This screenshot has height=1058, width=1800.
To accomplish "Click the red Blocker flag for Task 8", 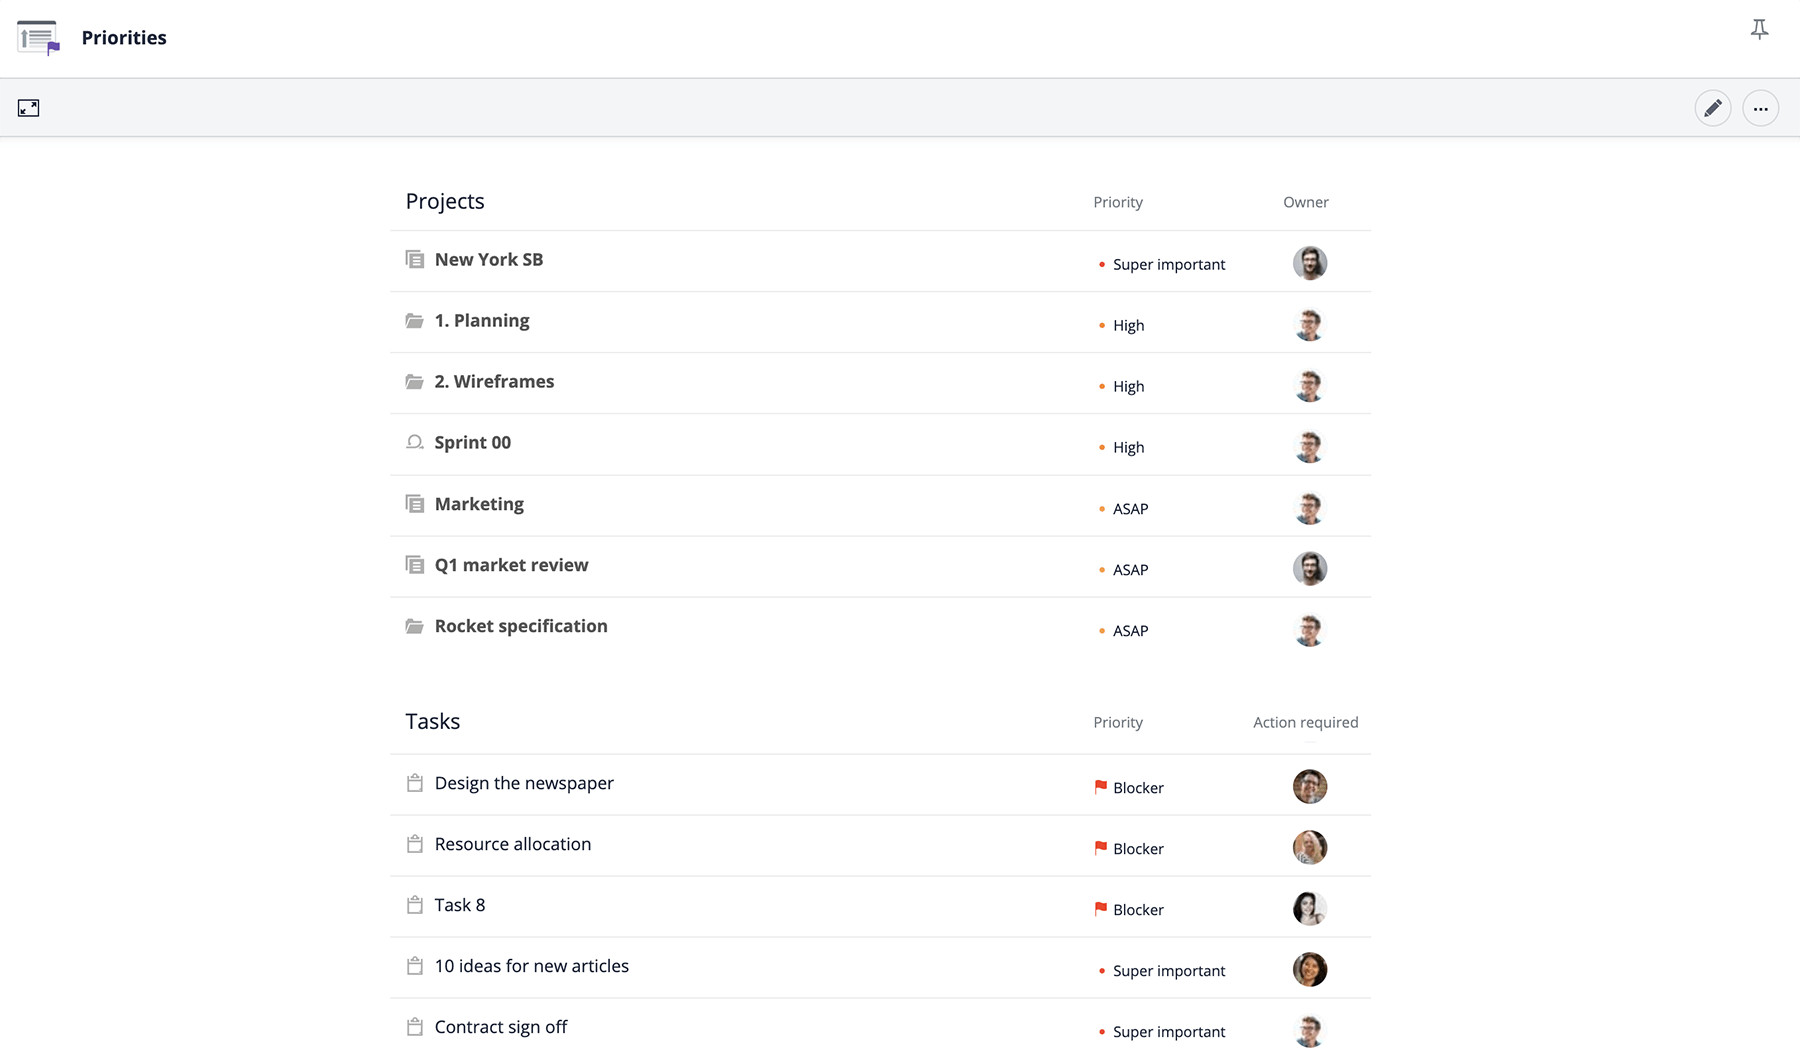I will [x=1101, y=909].
